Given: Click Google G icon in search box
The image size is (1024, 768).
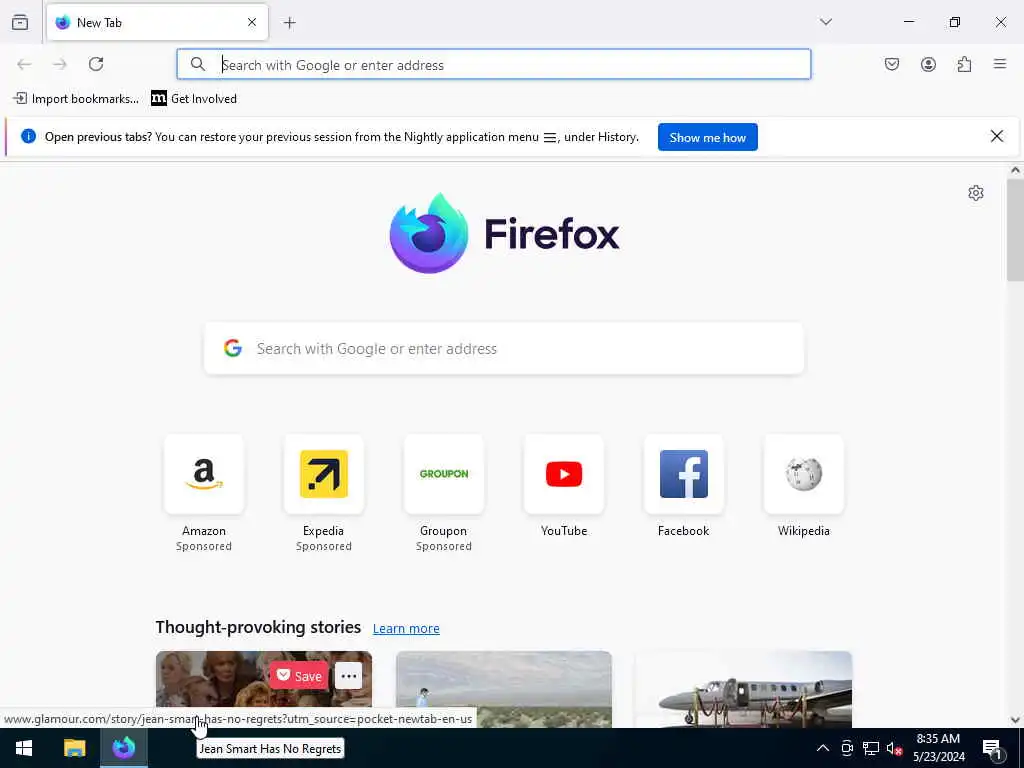Looking at the screenshot, I should coord(233,348).
